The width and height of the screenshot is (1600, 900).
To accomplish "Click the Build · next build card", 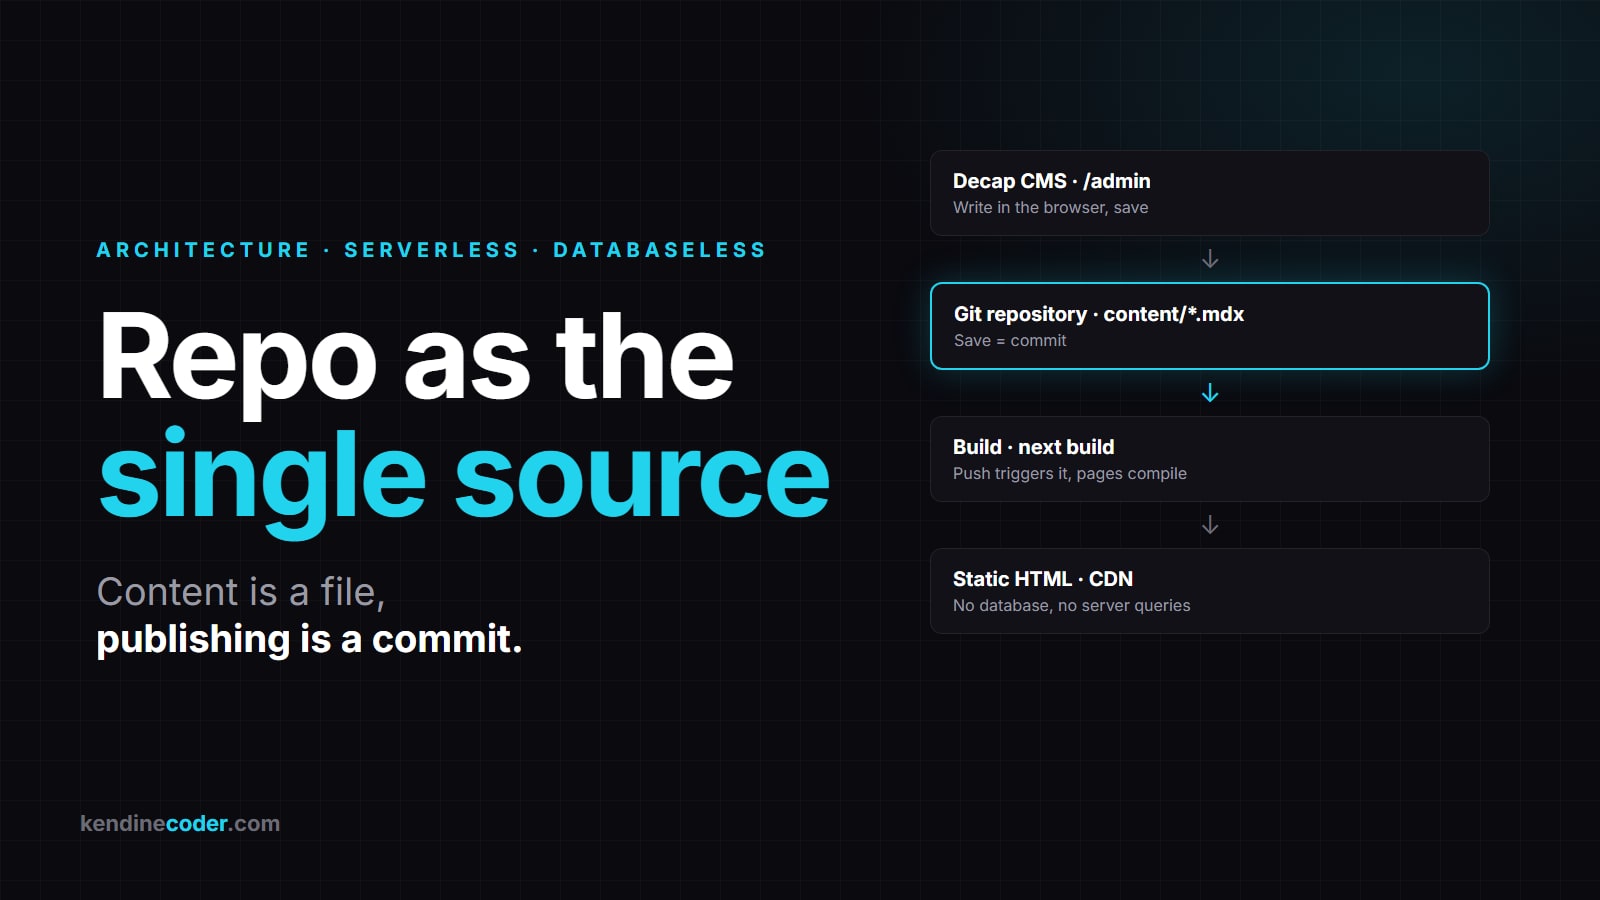I will click(1209, 459).
